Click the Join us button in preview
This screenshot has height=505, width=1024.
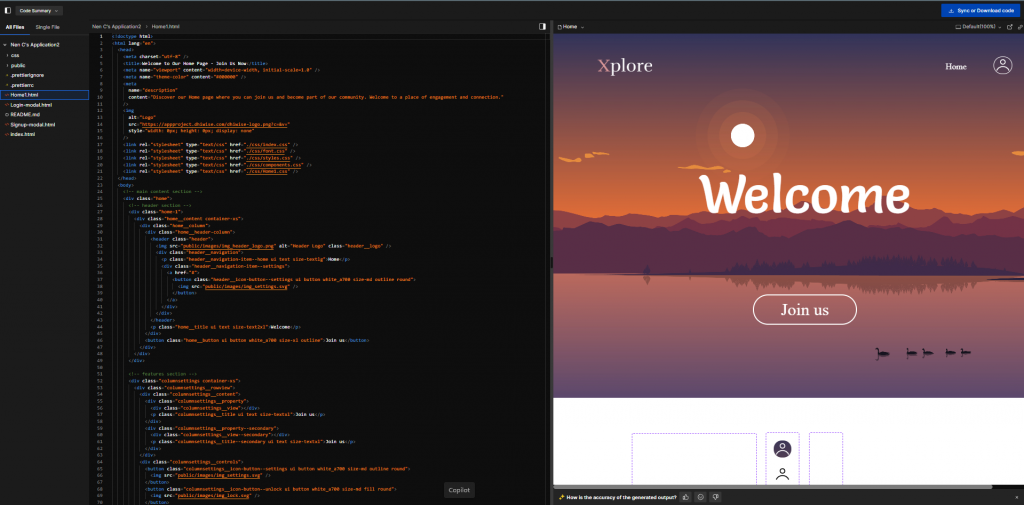pos(805,310)
